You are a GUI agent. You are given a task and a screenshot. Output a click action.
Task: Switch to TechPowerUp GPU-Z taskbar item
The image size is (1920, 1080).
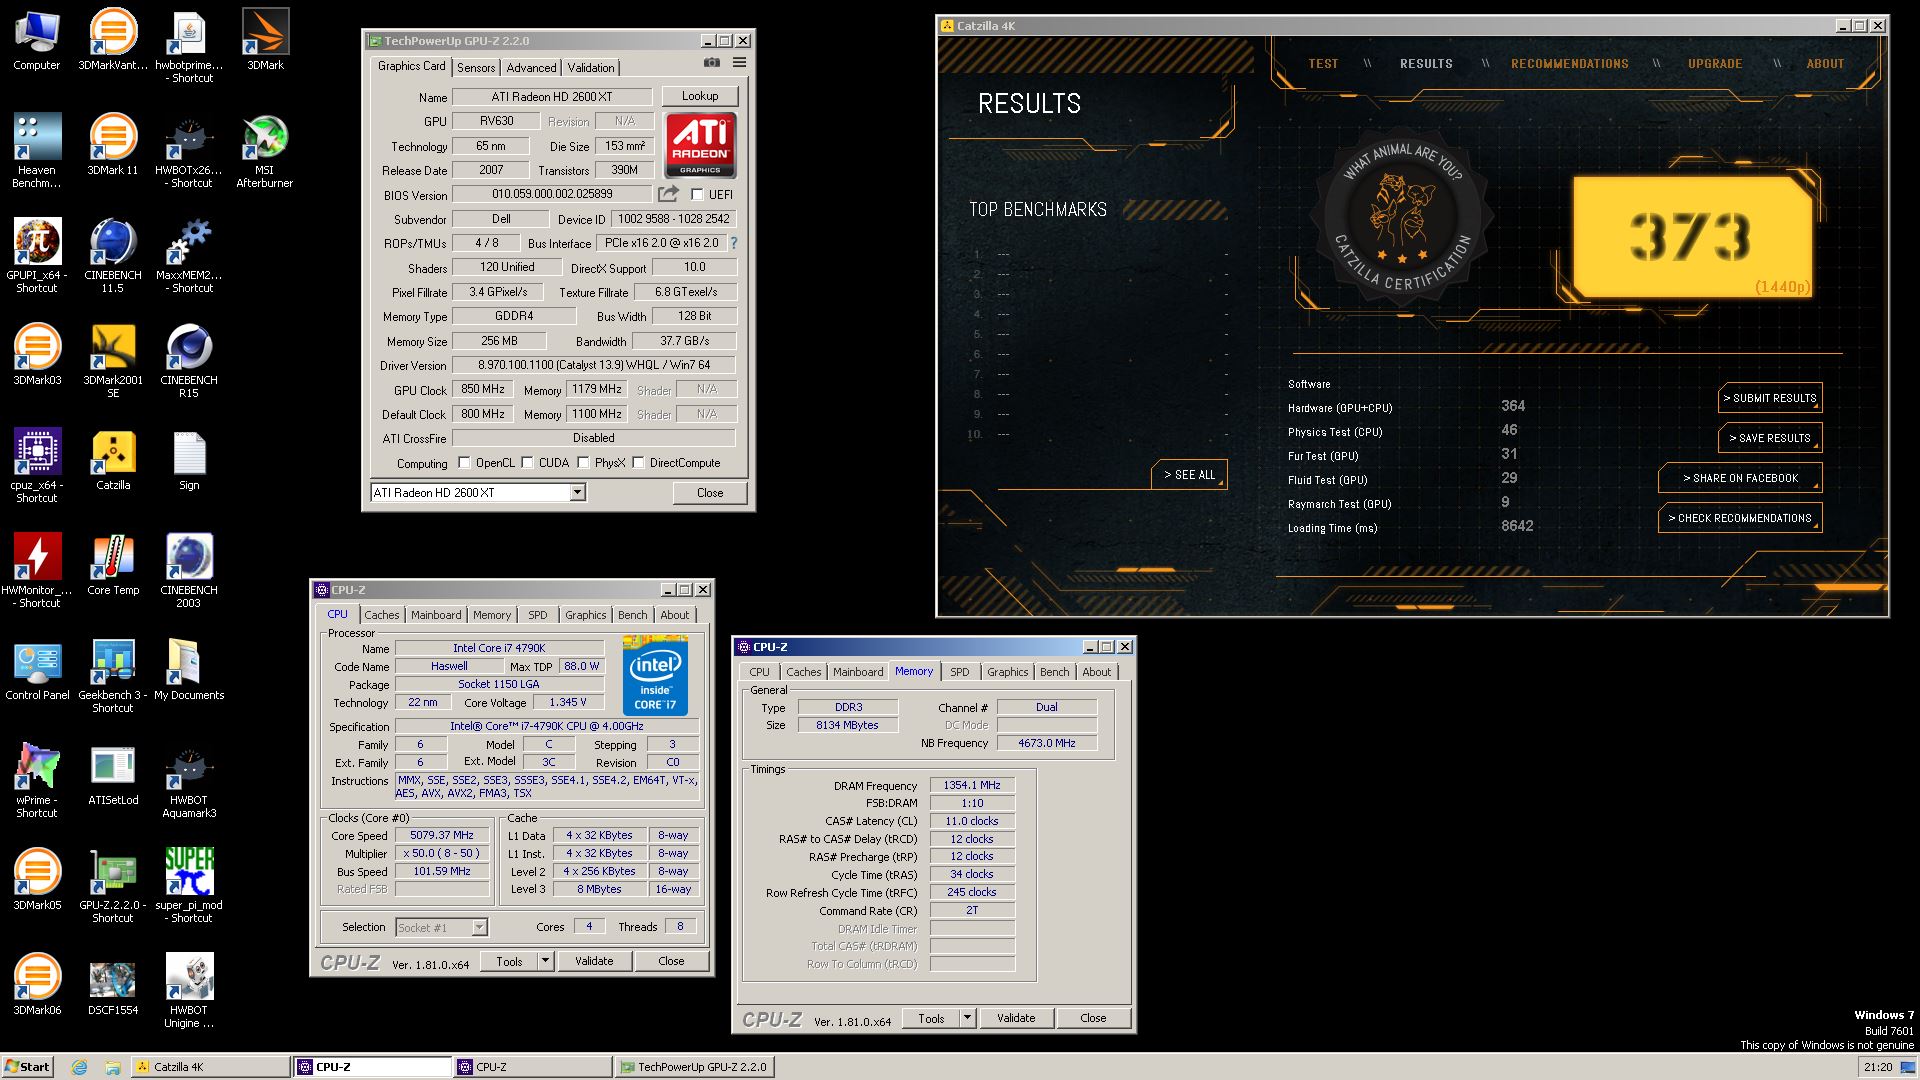point(694,1067)
